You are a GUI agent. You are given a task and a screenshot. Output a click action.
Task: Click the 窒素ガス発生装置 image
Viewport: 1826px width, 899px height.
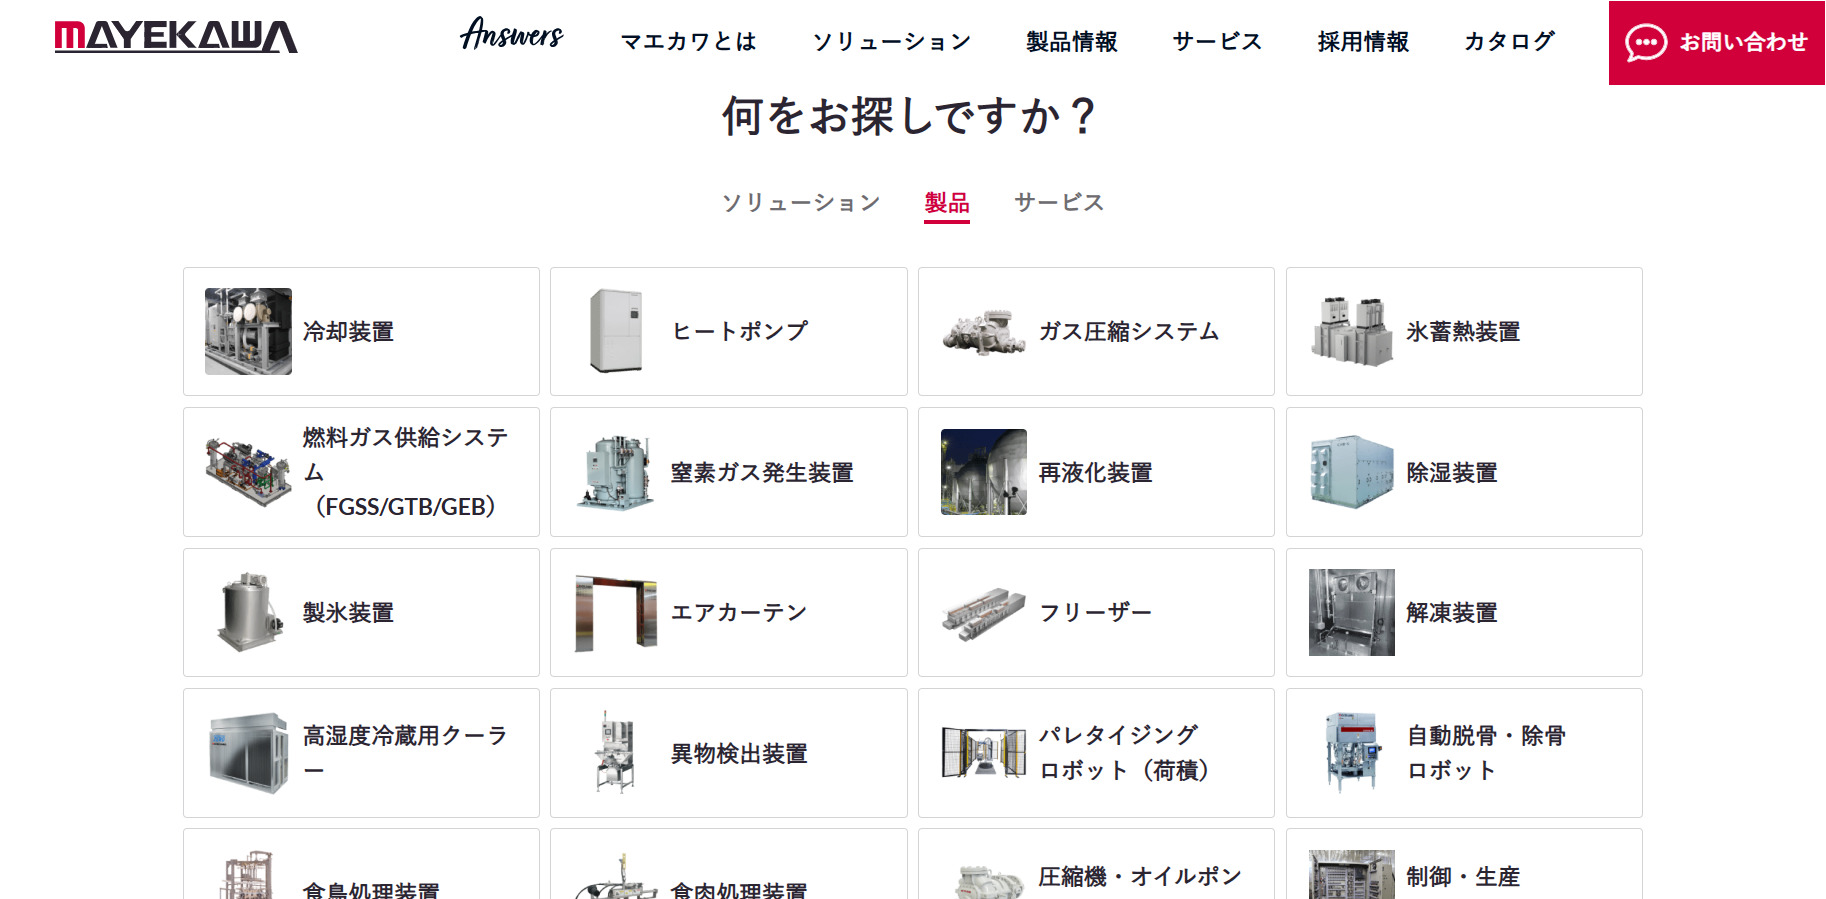616,472
